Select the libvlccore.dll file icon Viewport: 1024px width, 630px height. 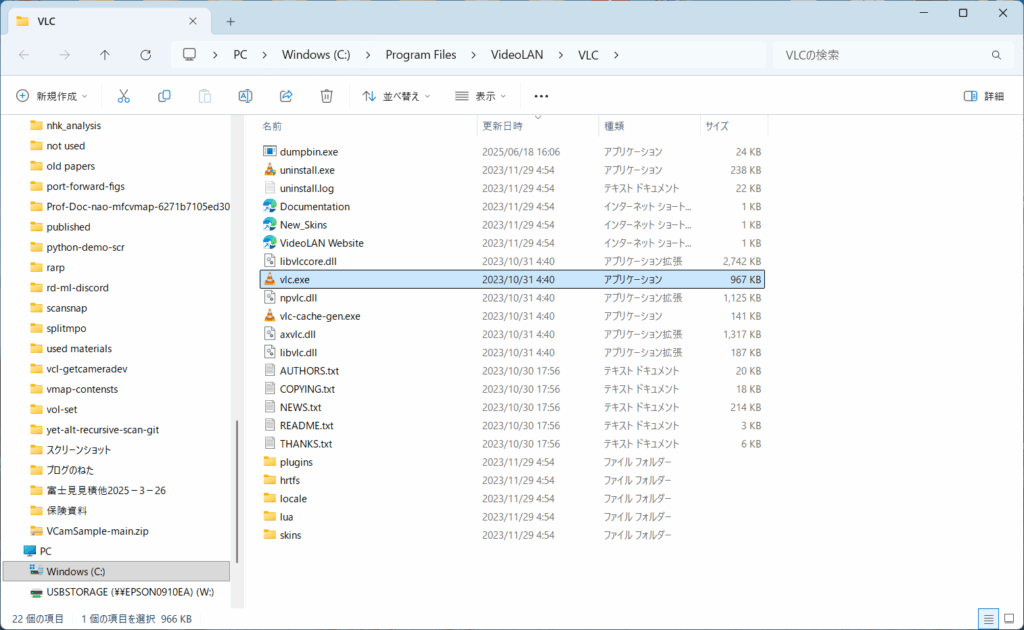pyautogui.click(x=270, y=260)
